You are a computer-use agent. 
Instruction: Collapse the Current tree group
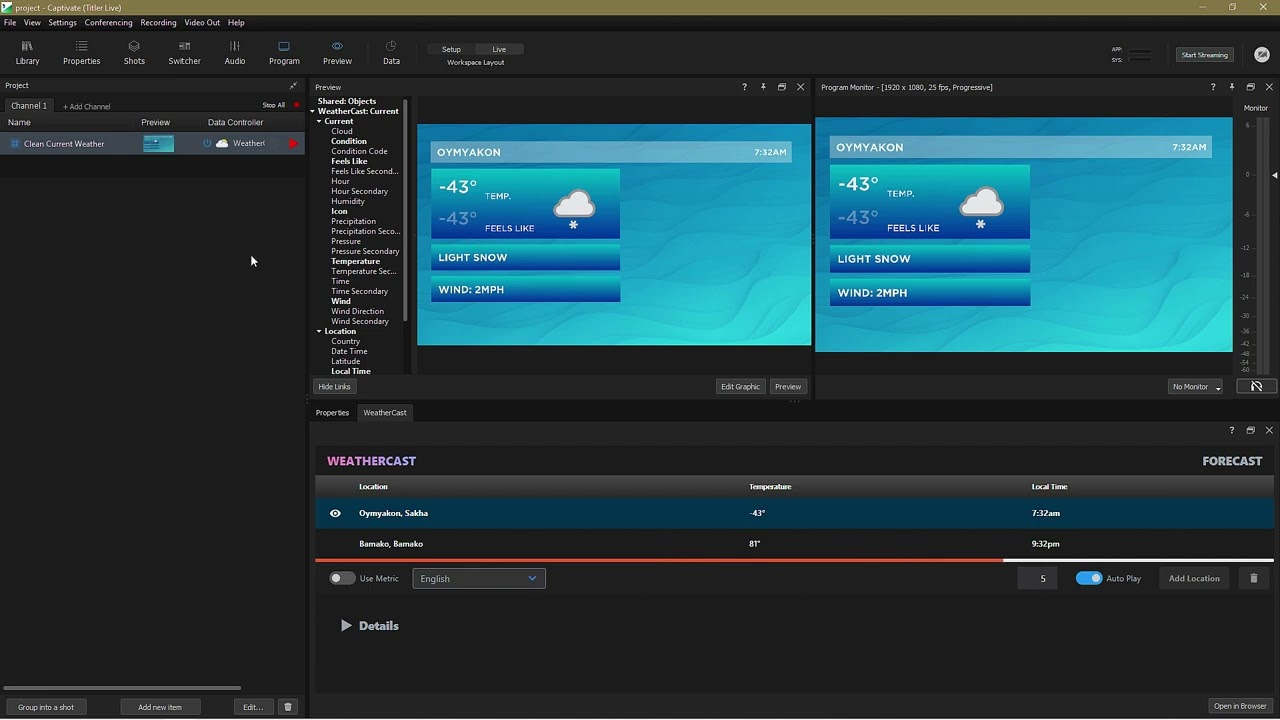point(319,121)
